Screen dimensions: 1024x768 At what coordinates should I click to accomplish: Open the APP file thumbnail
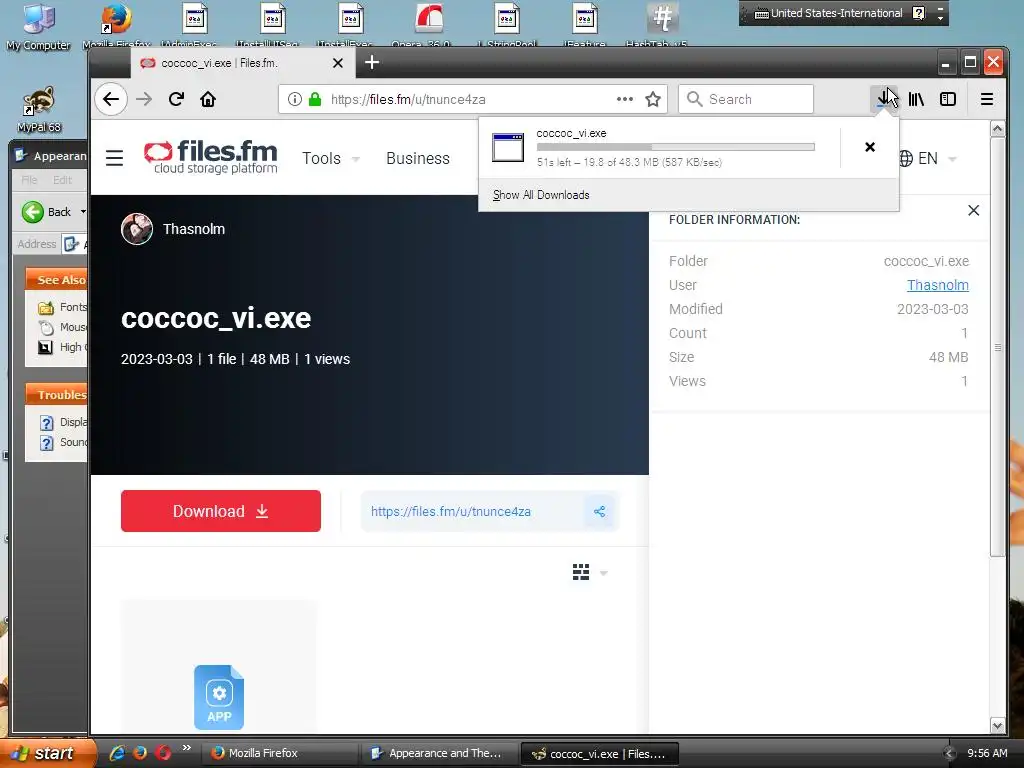[x=219, y=697]
